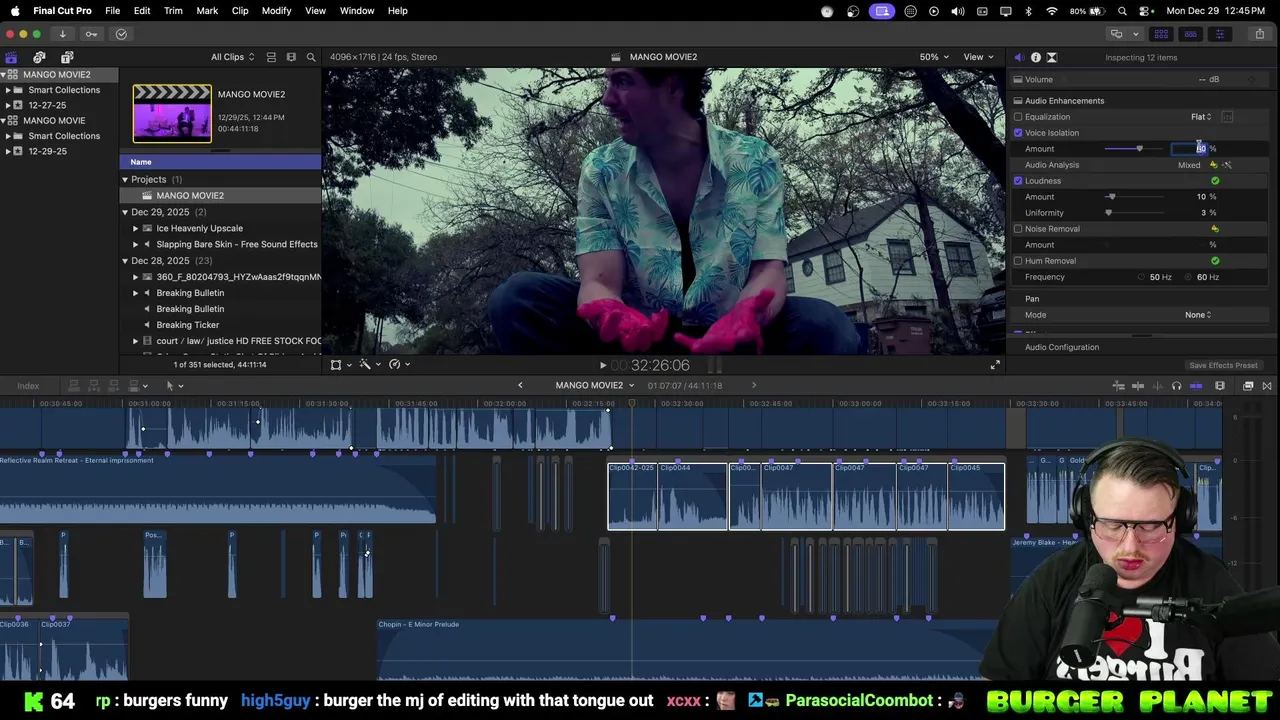Image resolution: width=1280 pixels, height=720 pixels.
Task: Click the Audio Analysis magic wand
Action: [1227, 165]
